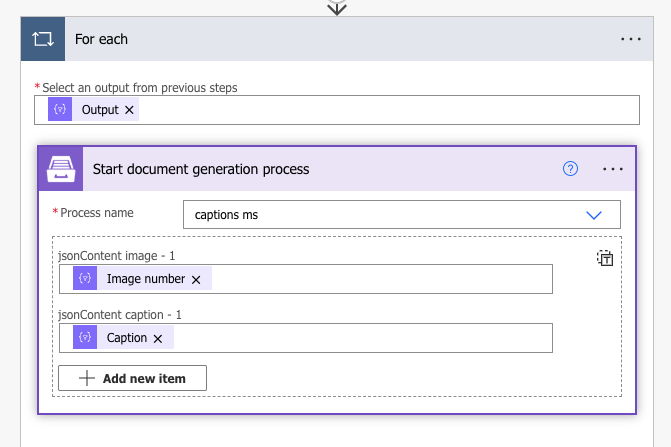Click the Caption token's variable icon
Image resolution: width=671 pixels, height=447 pixels.
click(x=86, y=338)
